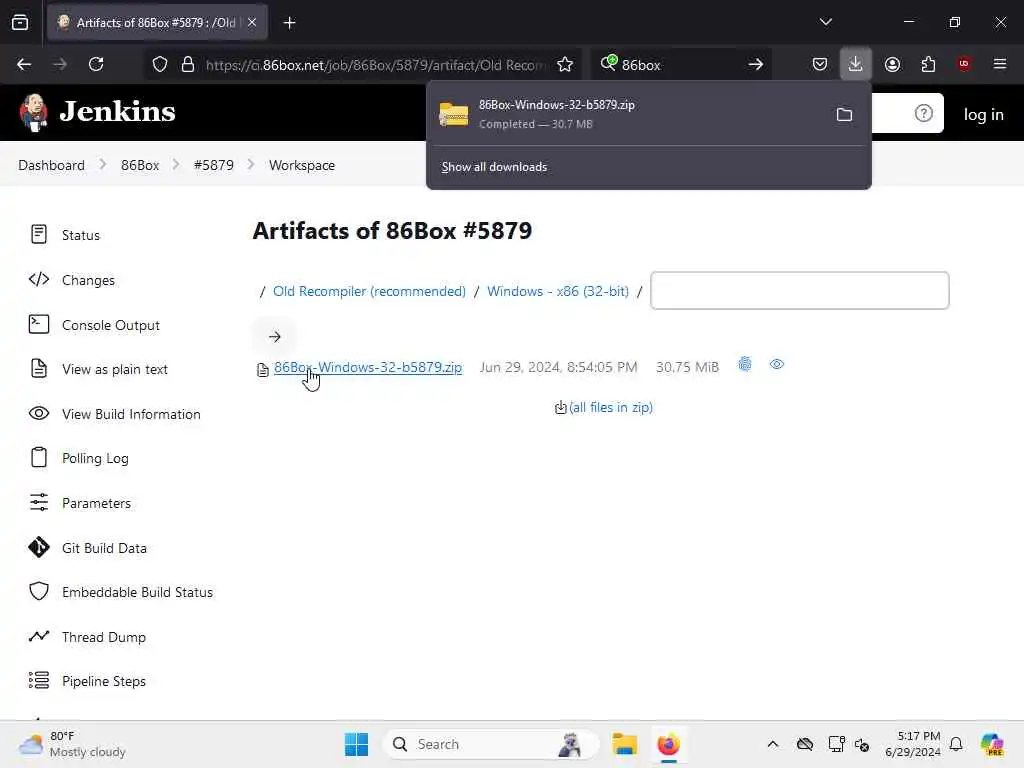
Task: Click the uBlock Origin extension icon
Action: pos(964,64)
